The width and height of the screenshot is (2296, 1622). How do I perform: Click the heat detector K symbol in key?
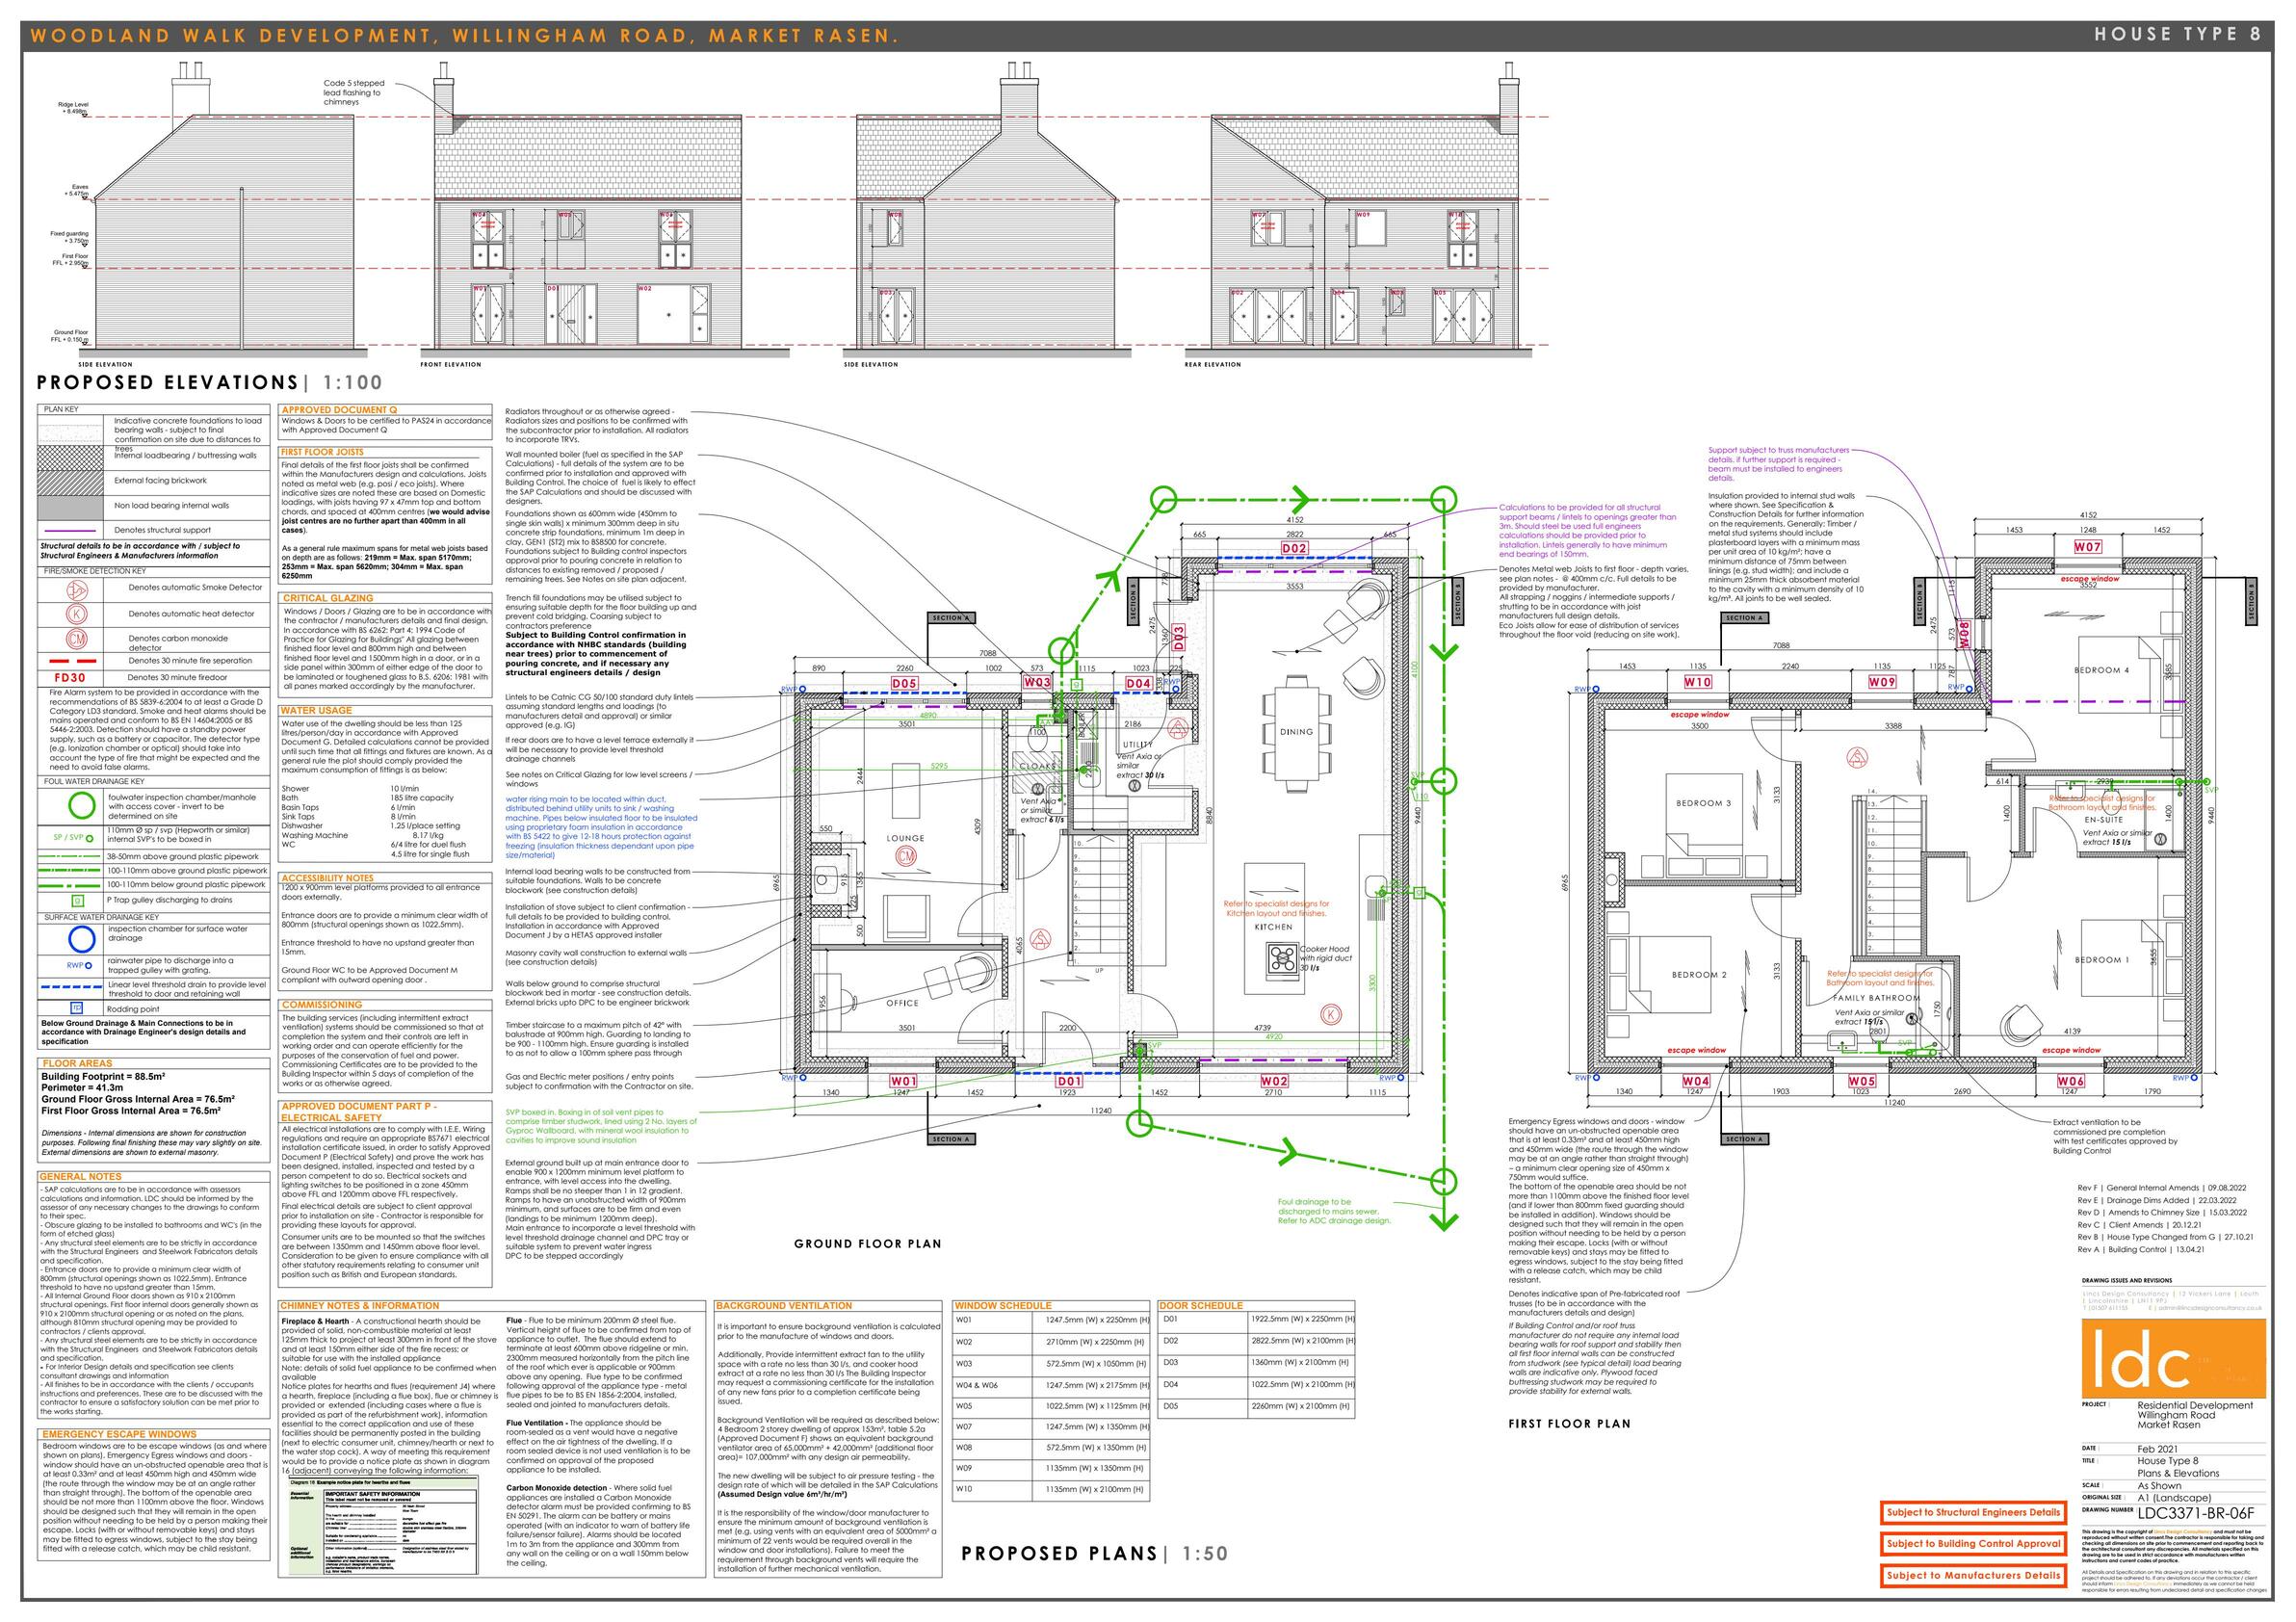coord(76,614)
